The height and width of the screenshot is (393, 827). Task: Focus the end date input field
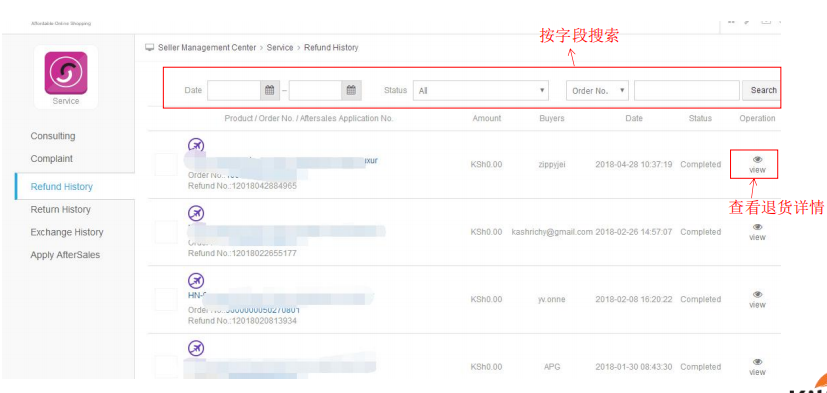316,90
